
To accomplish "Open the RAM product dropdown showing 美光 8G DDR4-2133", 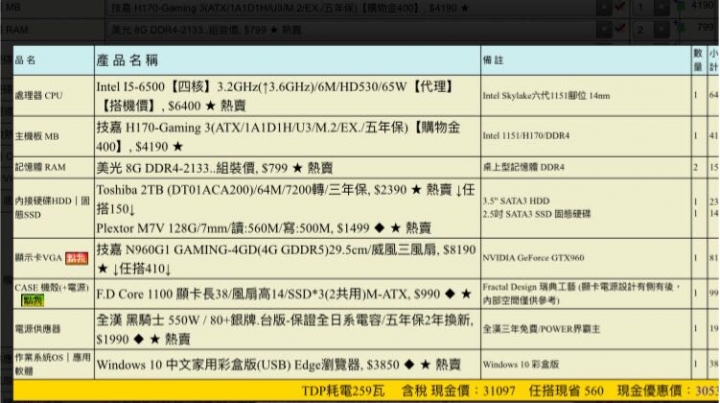I will [360, 30].
